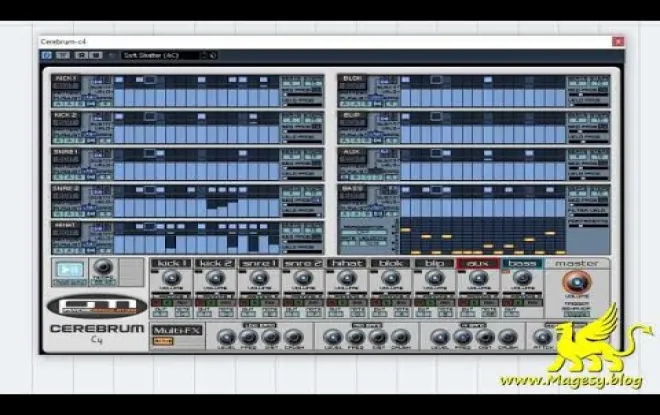Click the green solo button under kick 1

pyautogui.click(x=168, y=303)
